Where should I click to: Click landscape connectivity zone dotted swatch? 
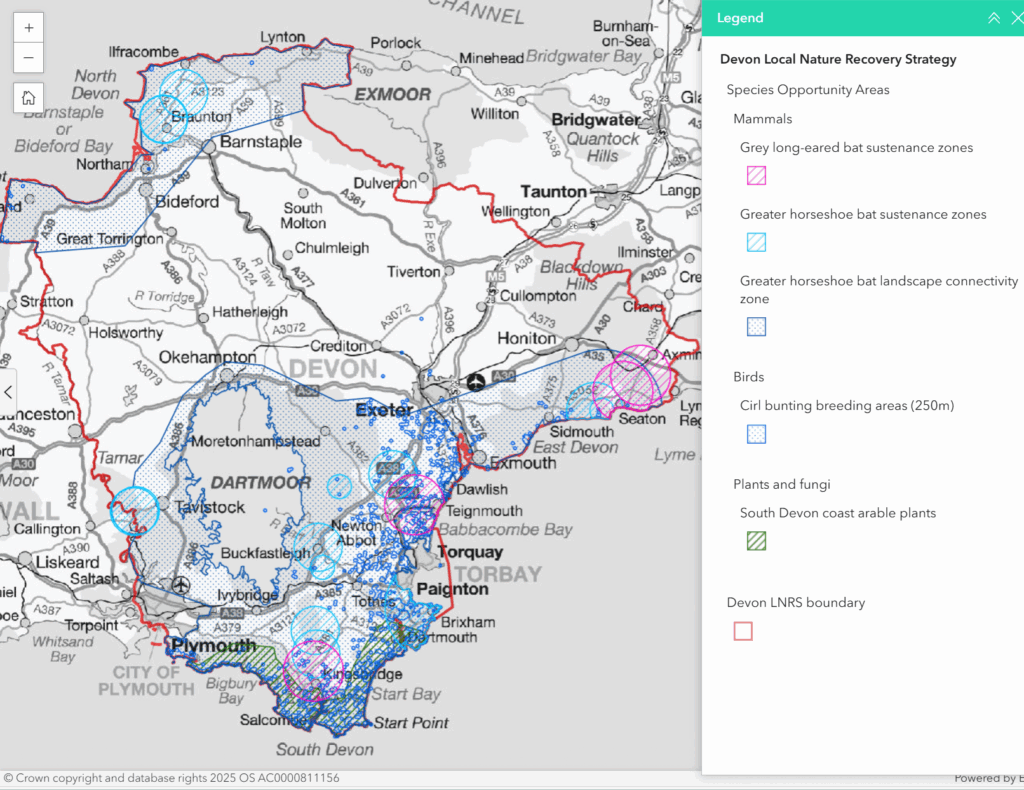point(756,326)
